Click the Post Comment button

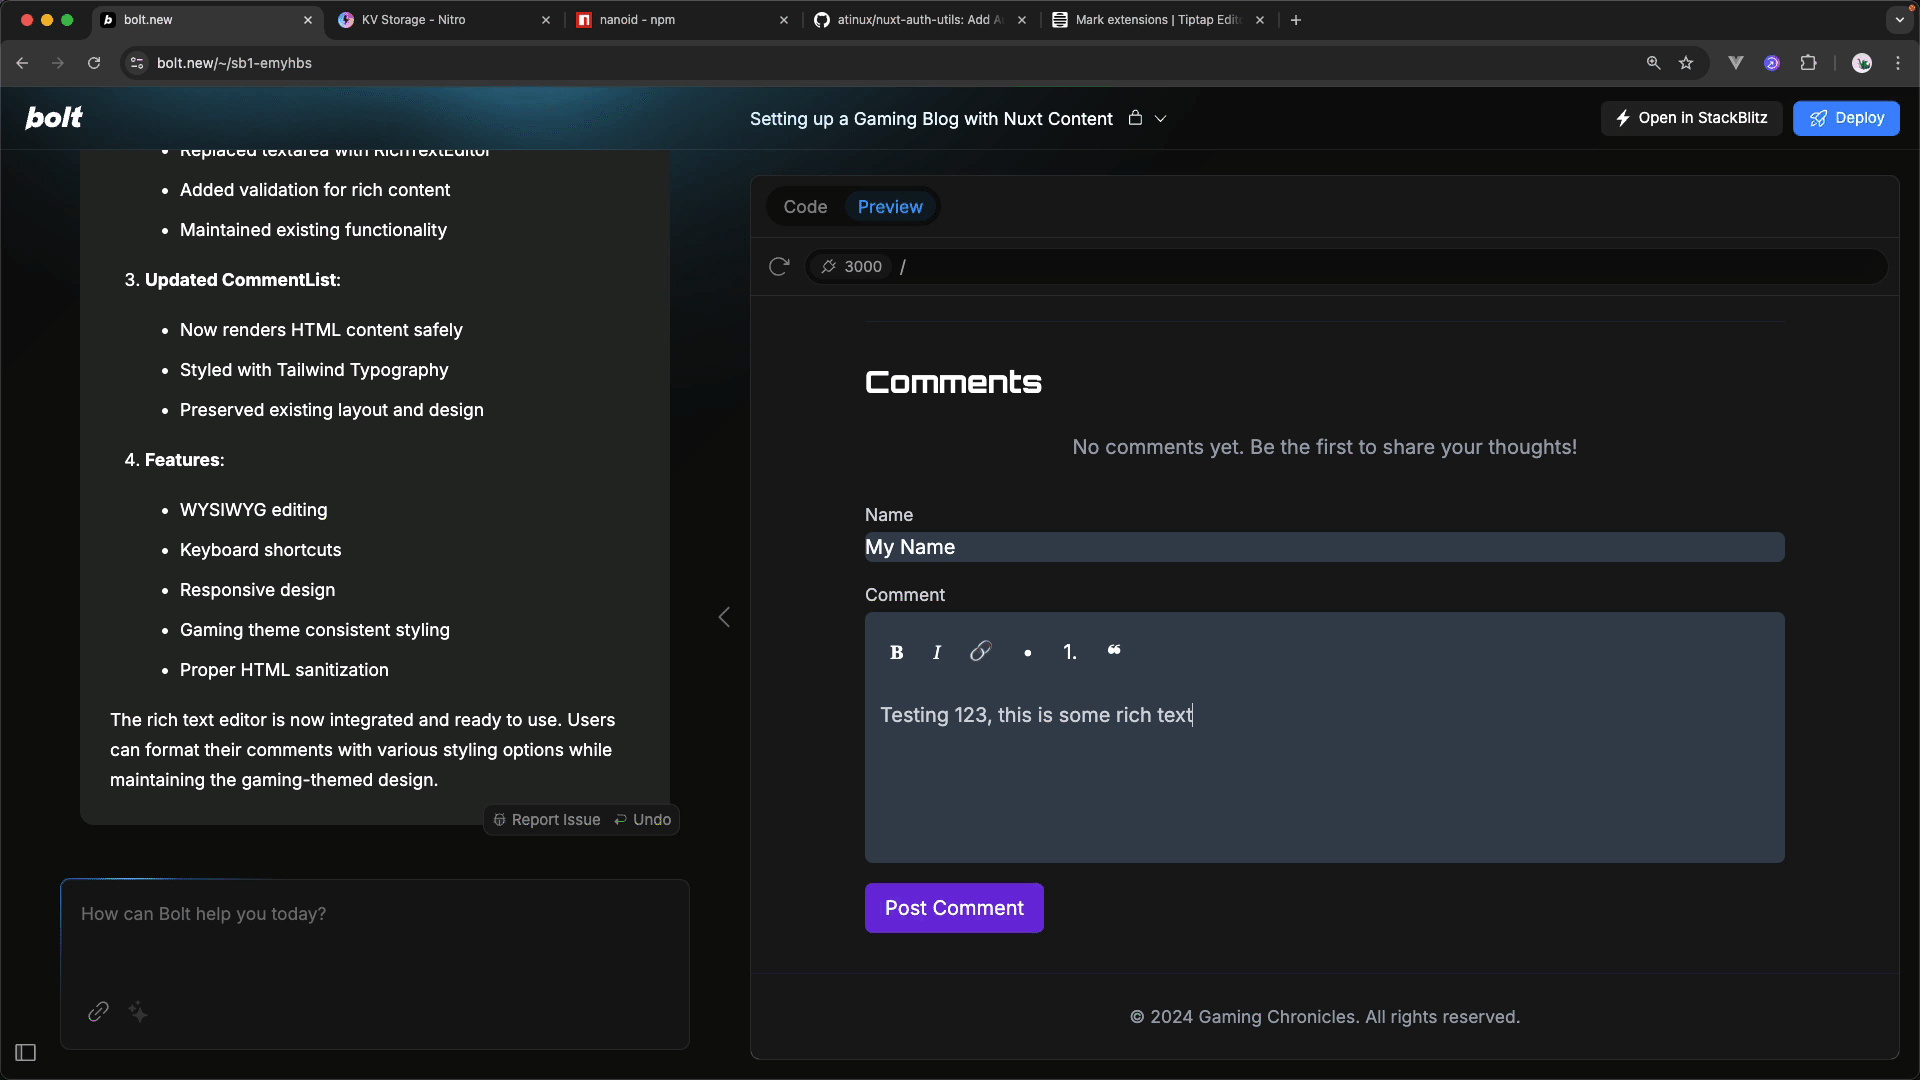pos(953,908)
